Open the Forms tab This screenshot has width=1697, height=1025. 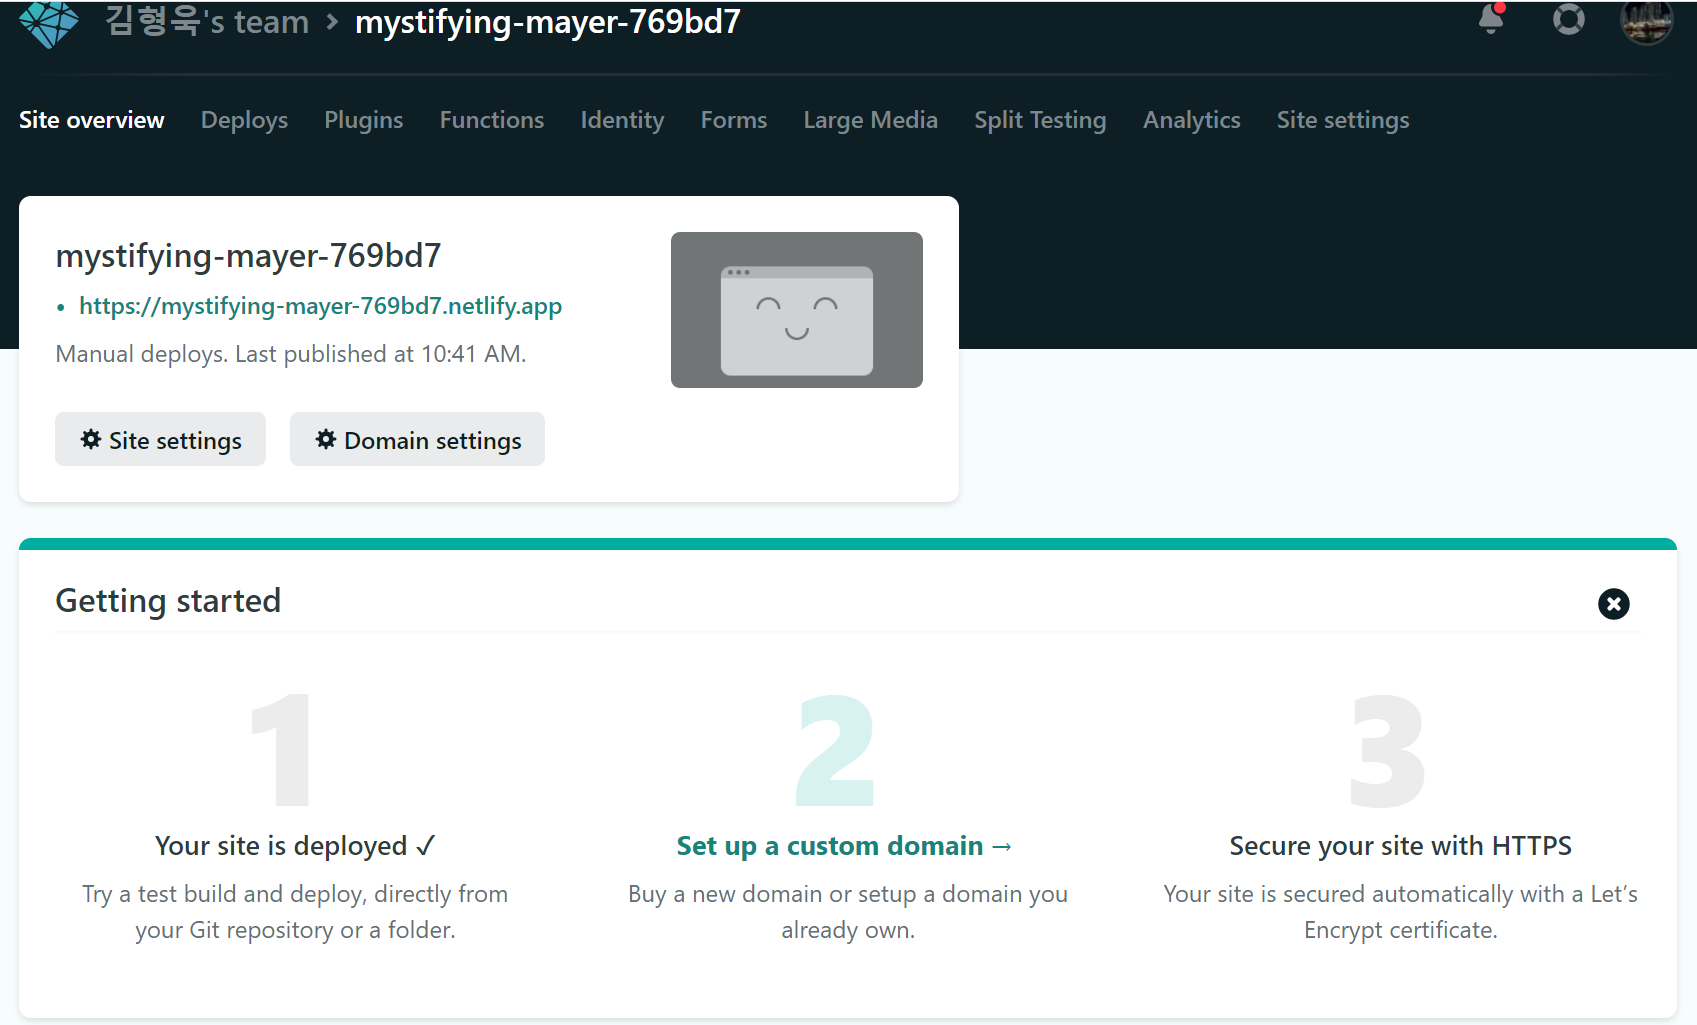click(734, 120)
